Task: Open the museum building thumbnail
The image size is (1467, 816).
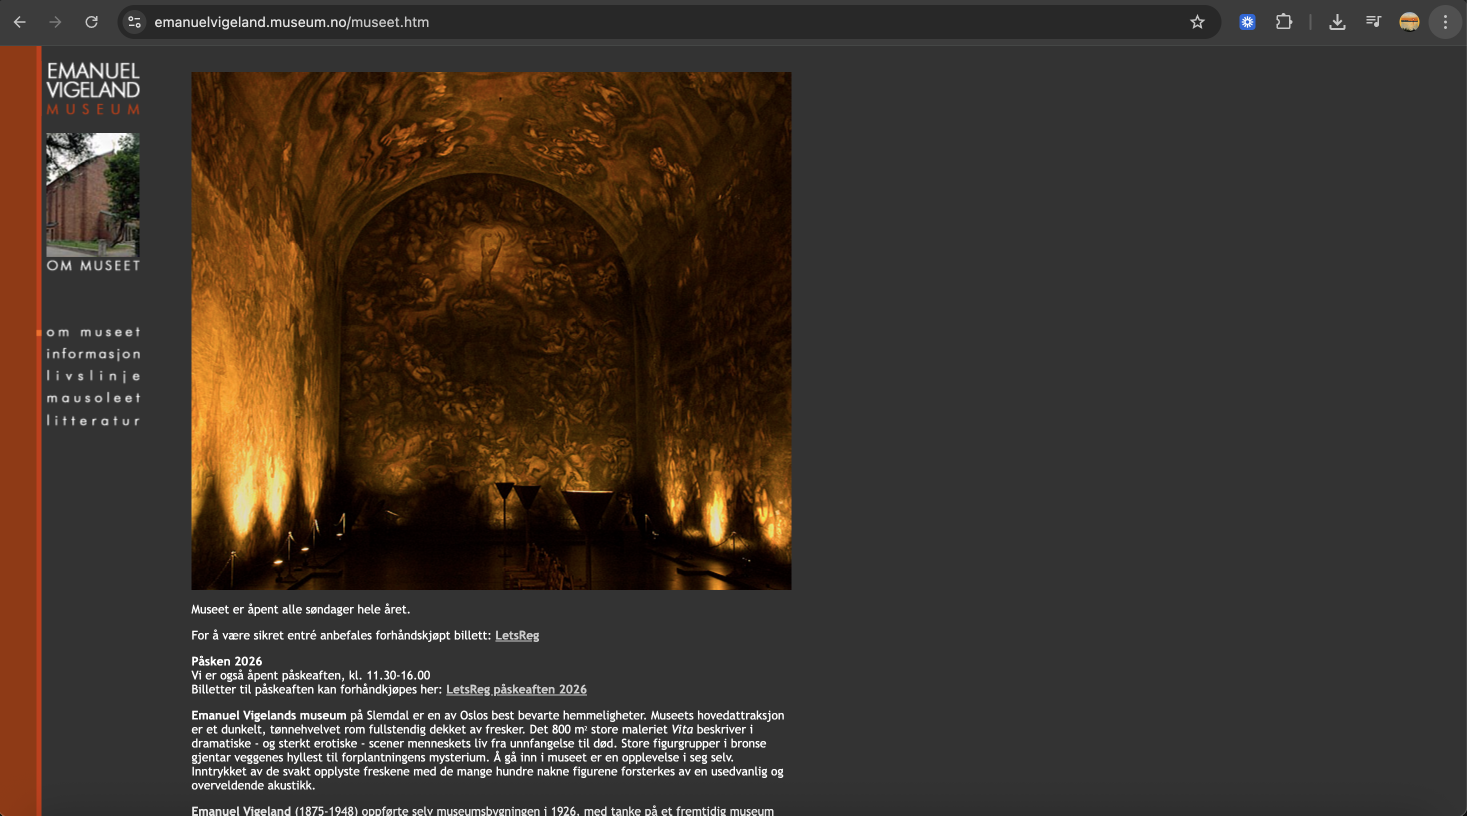Action: [93, 195]
